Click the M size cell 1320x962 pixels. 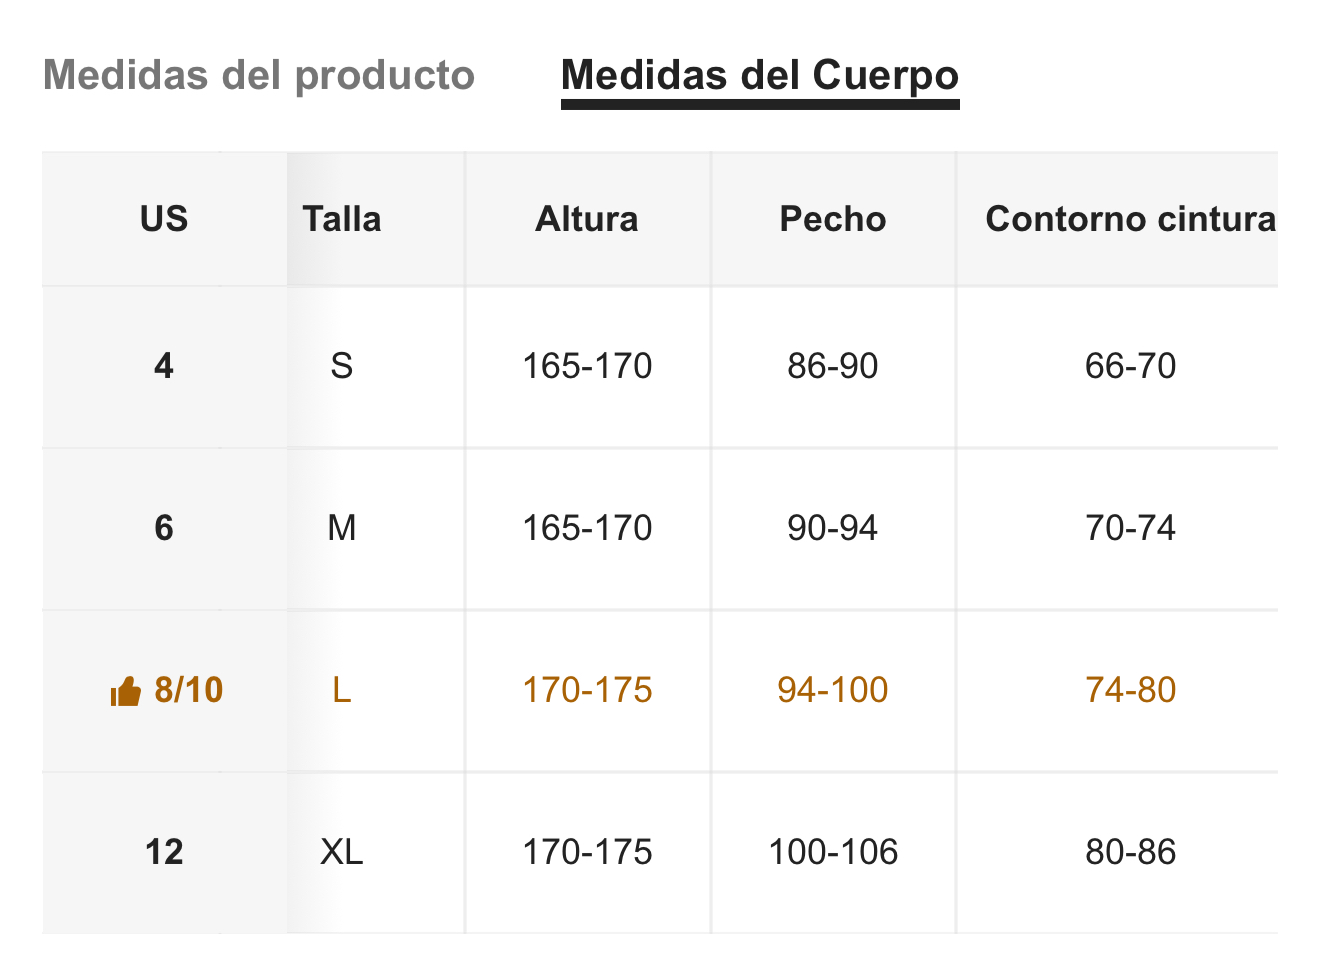click(x=342, y=529)
